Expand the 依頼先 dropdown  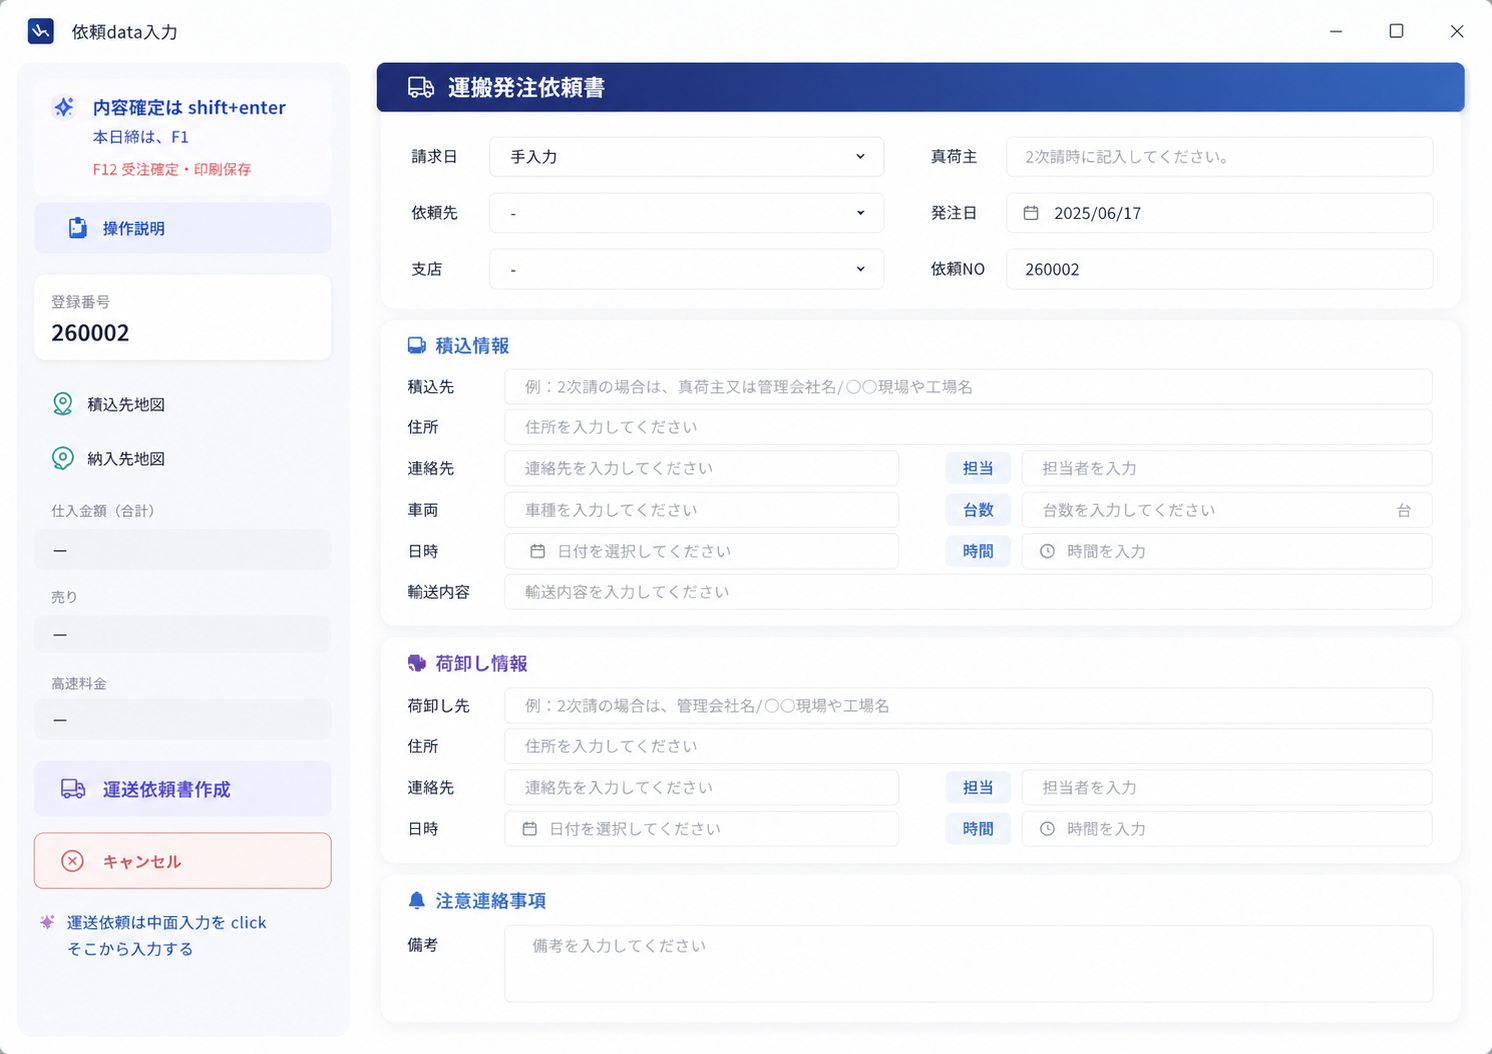point(686,213)
